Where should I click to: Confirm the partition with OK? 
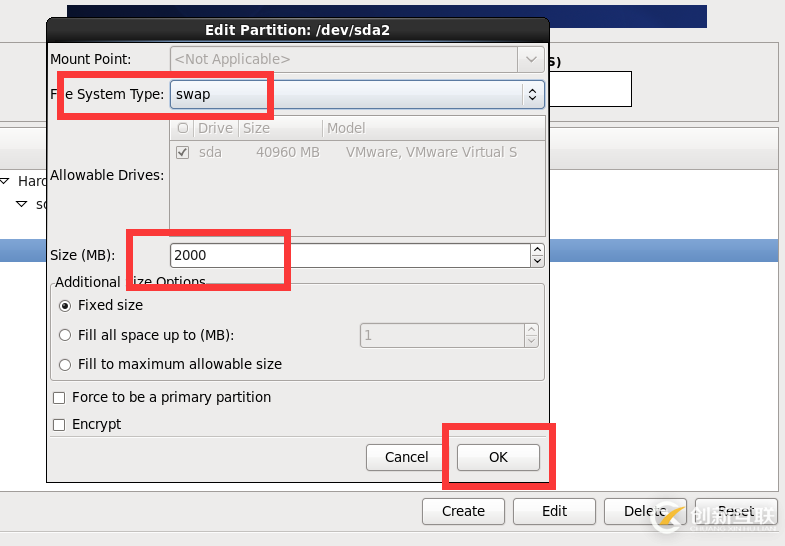(498, 457)
